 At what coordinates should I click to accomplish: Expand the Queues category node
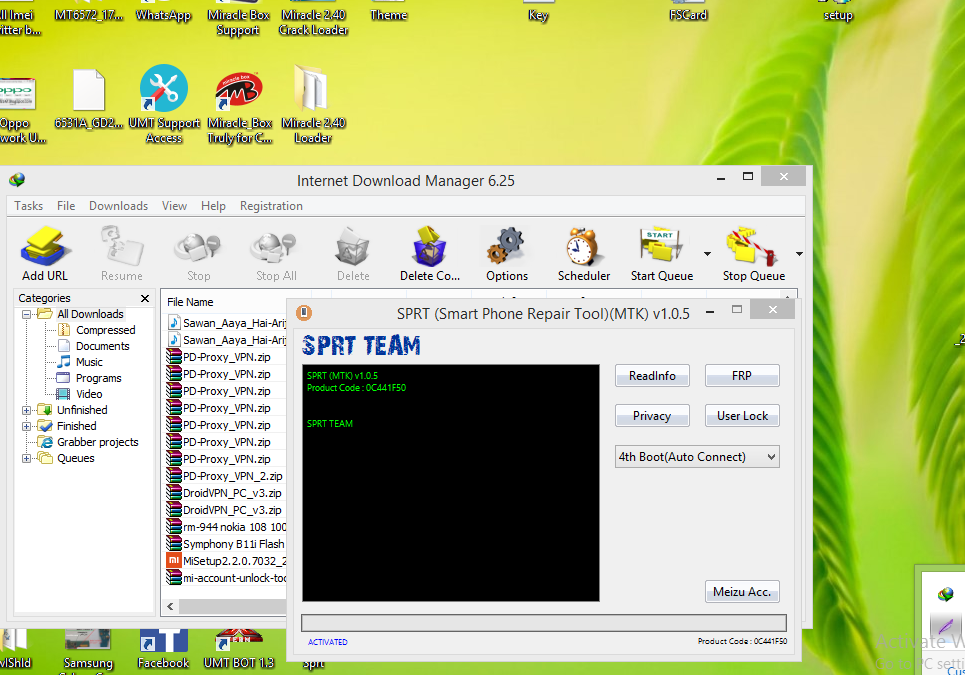(x=28, y=457)
